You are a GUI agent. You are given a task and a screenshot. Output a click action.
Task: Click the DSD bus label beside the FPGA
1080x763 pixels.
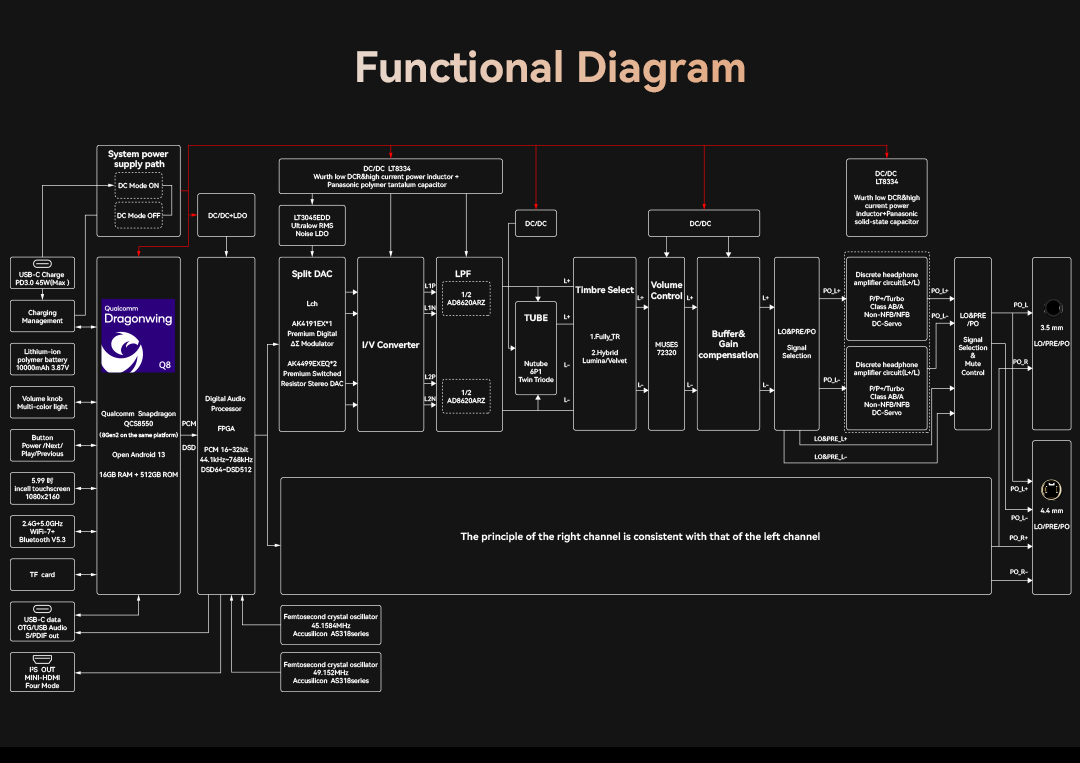coord(189,448)
